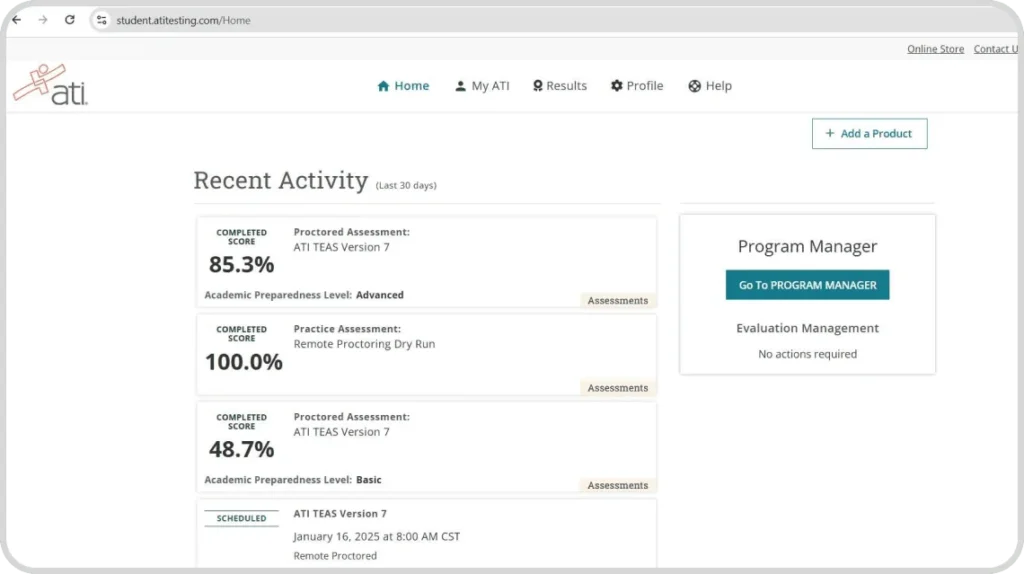Click the browser back arrow
Image resolution: width=1024 pixels, height=574 pixels.
click(x=17, y=20)
